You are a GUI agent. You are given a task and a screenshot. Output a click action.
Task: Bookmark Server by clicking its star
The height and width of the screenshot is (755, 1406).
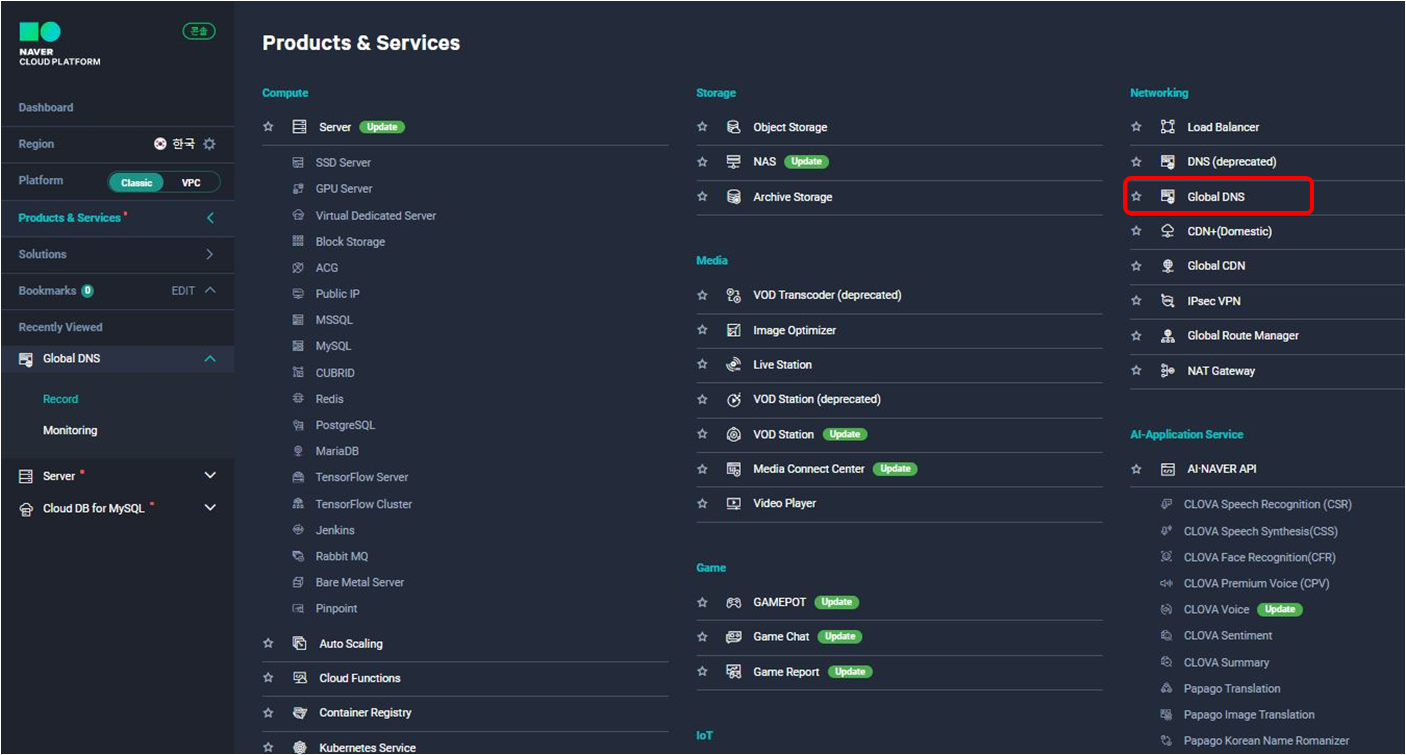click(267, 126)
